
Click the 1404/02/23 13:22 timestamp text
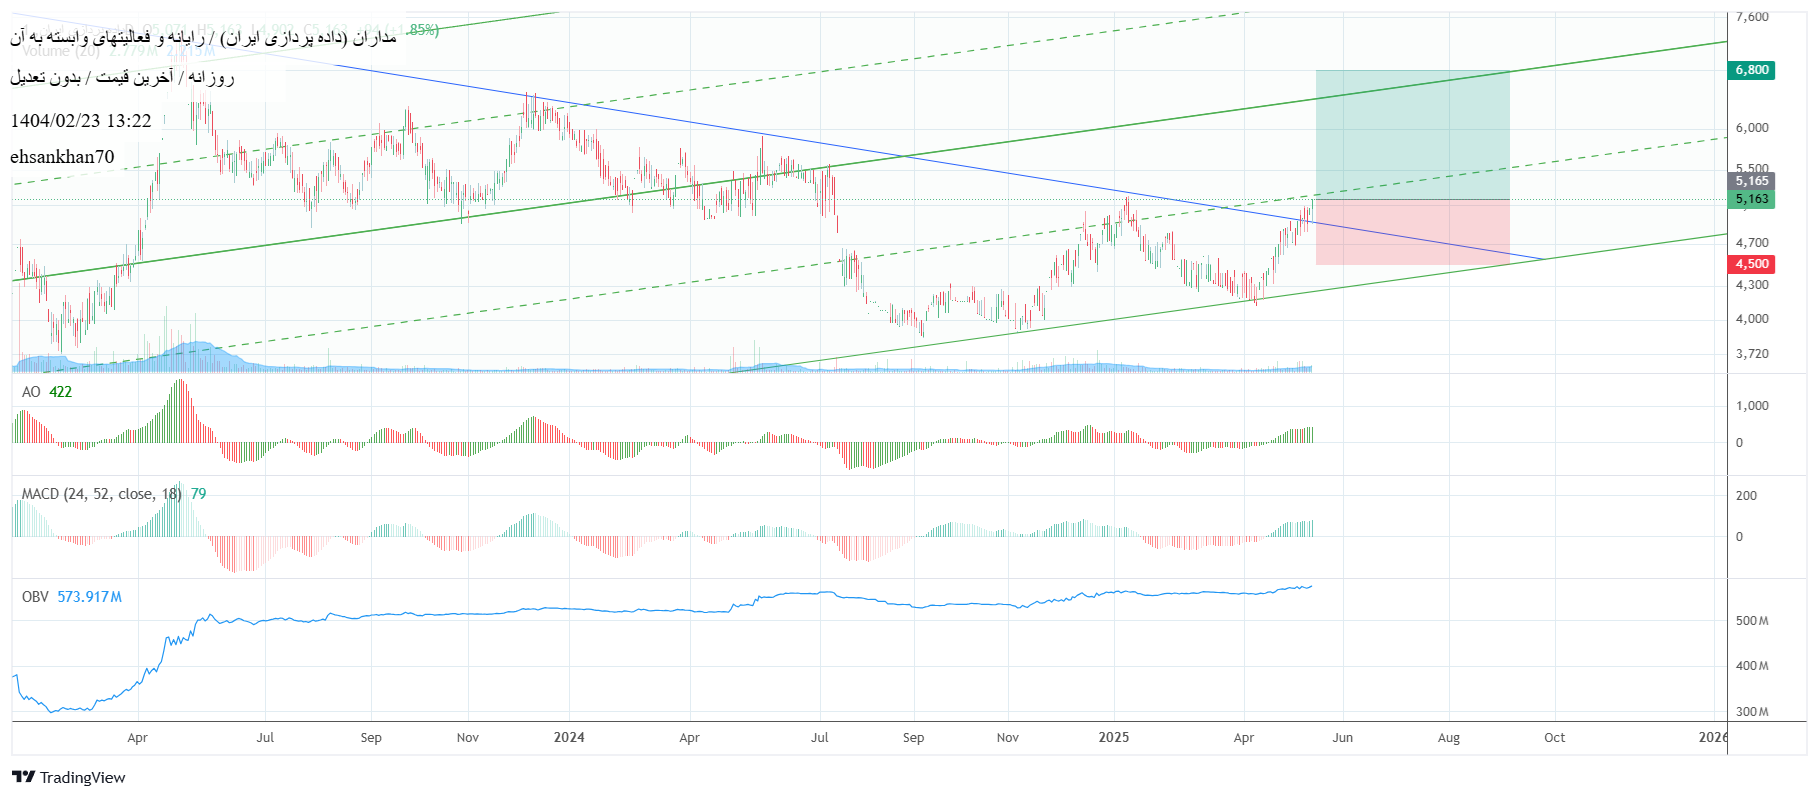tap(81, 121)
